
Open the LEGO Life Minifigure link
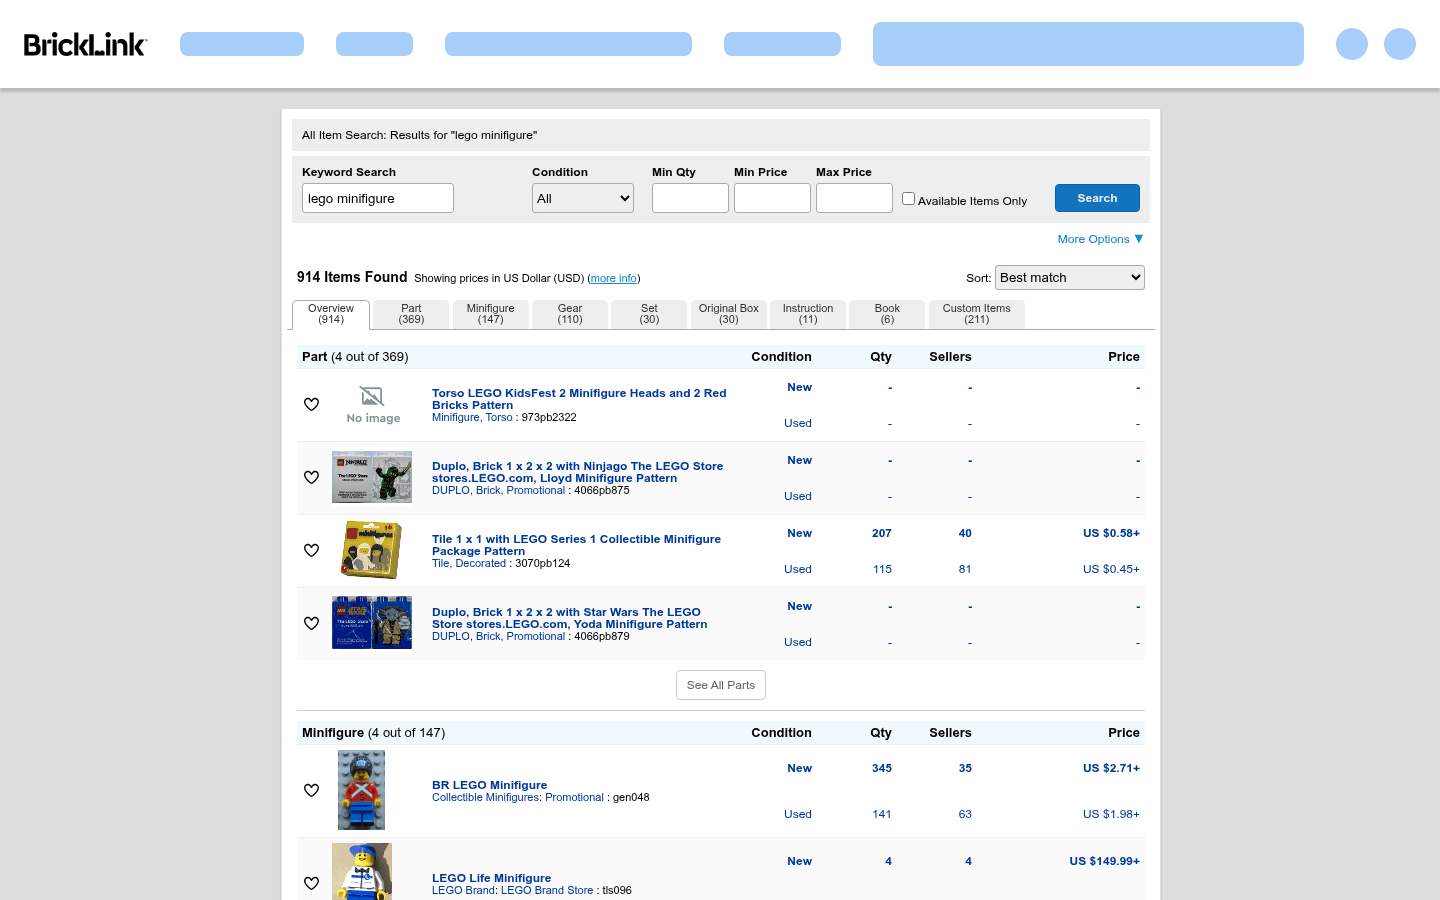pos(491,878)
